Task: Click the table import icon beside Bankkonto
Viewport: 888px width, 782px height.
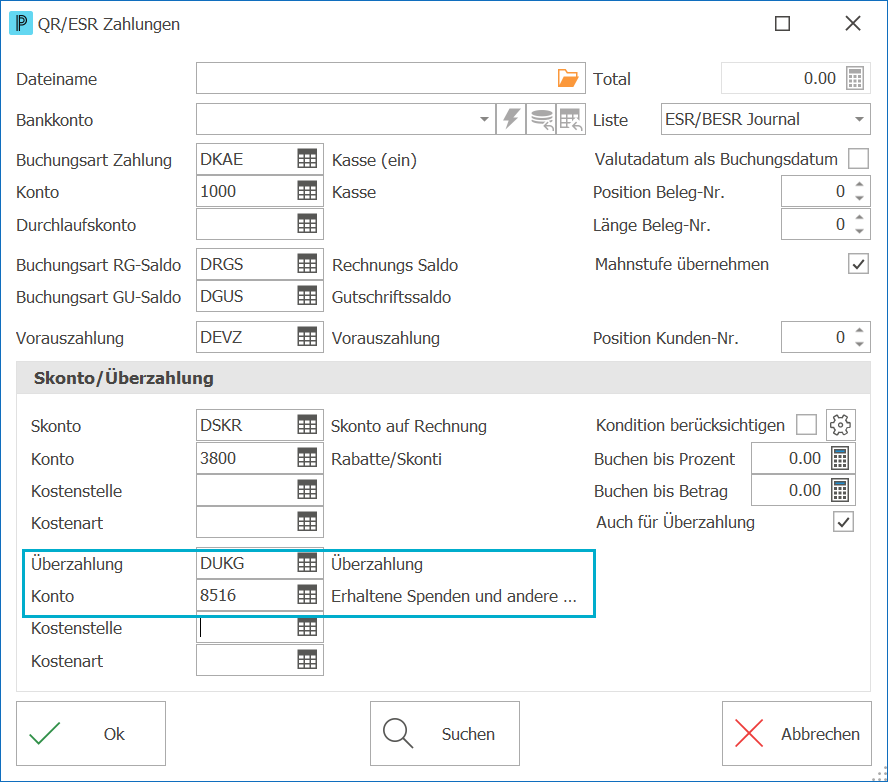Action: (x=571, y=119)
